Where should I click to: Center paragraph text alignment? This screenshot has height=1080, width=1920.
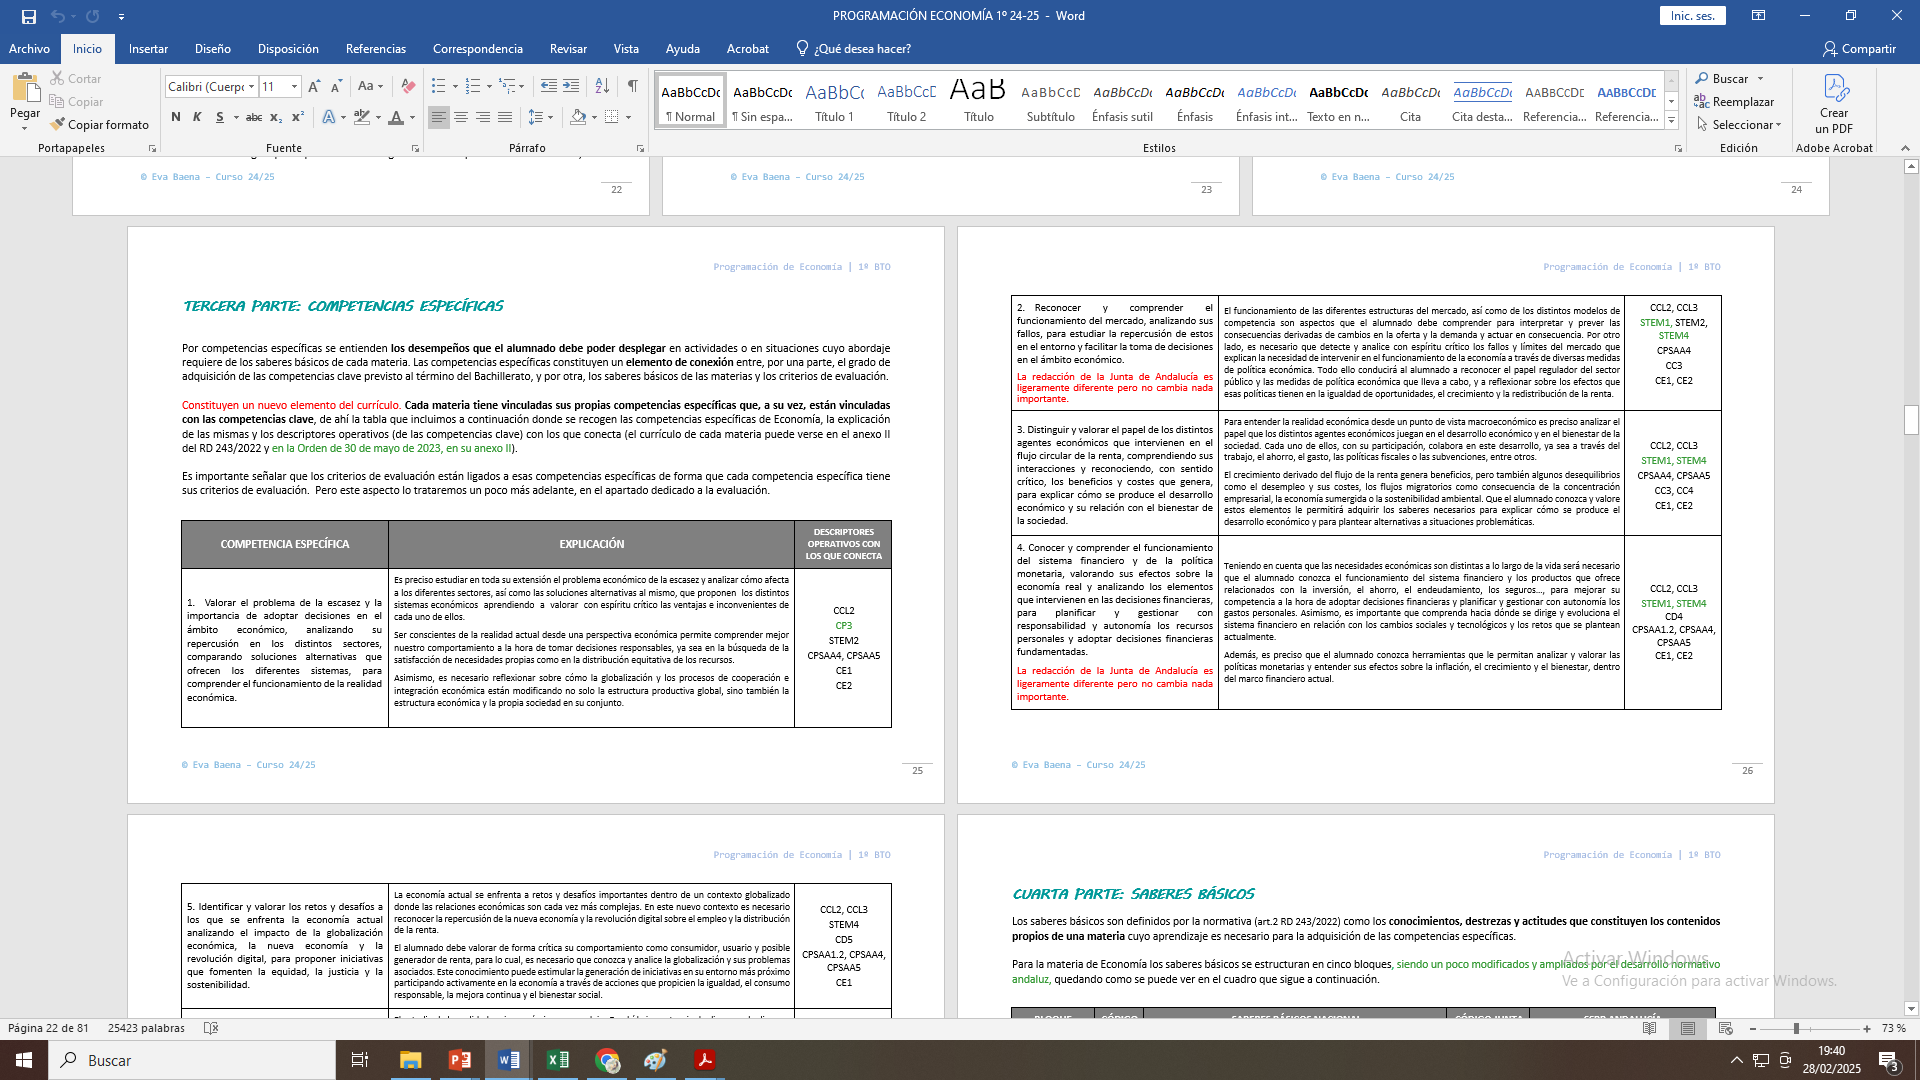tap(461, 118)
